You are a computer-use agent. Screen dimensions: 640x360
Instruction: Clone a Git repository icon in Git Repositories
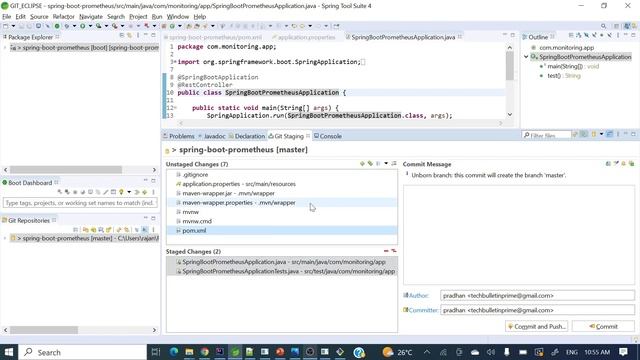pyautogui.click(x=93, y=230)
